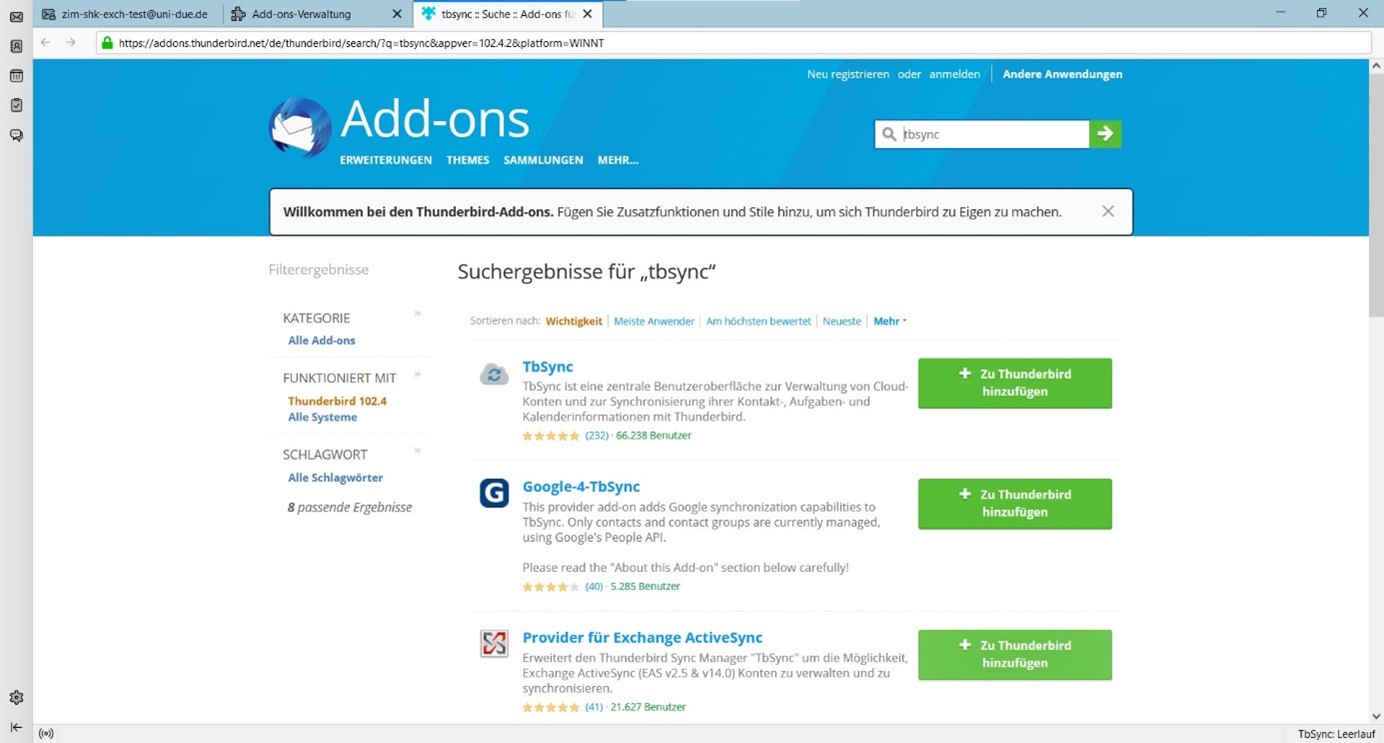
Task: Open the Erweiterungen menu item
Action: (385, 160)
